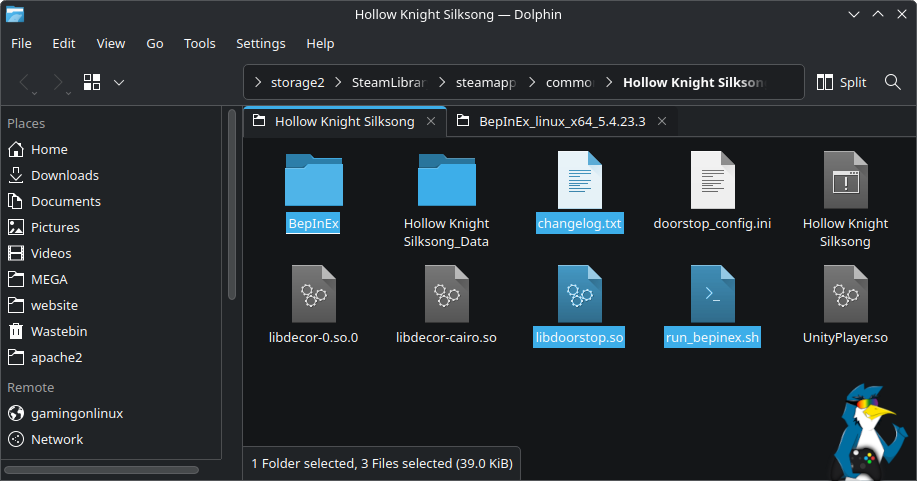This screenshot has width=917, height=481.
Task: Expand the view mode dropdown arrow
Action: 119,83
